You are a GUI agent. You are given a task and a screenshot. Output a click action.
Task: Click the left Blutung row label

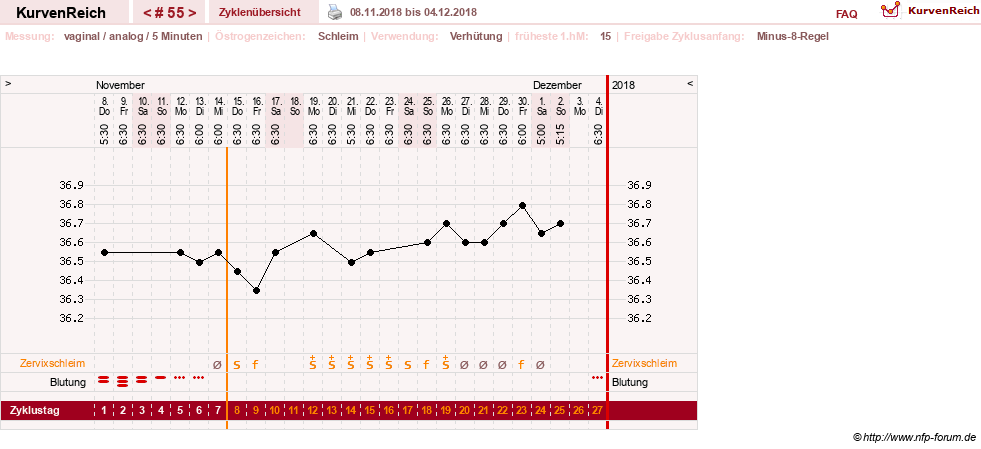point(68,382)
